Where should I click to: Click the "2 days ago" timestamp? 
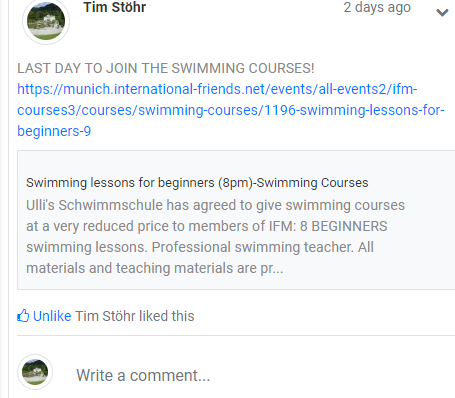377,8
